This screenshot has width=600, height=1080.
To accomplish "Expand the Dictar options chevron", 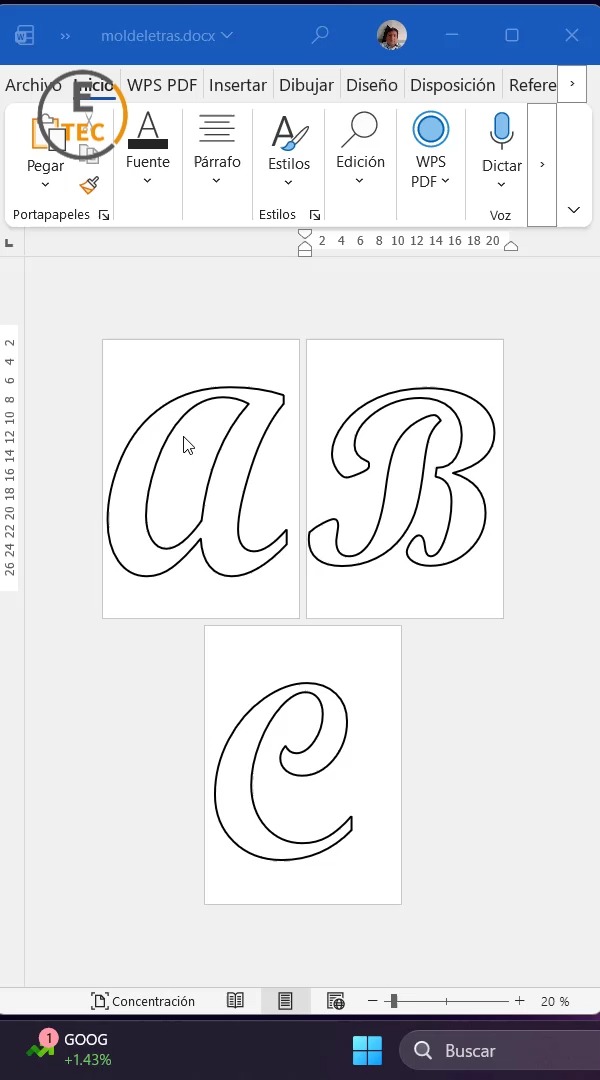I will pyautogui.click(x=501, y=185).
